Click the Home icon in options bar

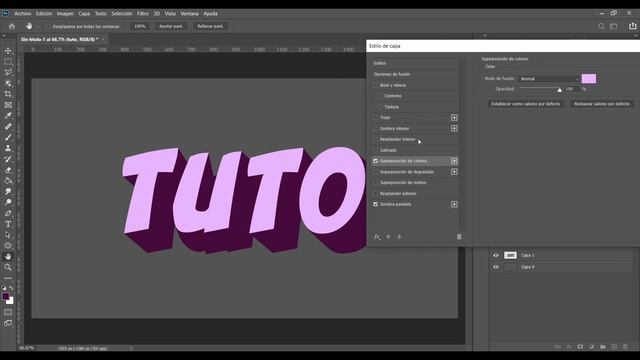pyautogui.click(x=12, y=26)
